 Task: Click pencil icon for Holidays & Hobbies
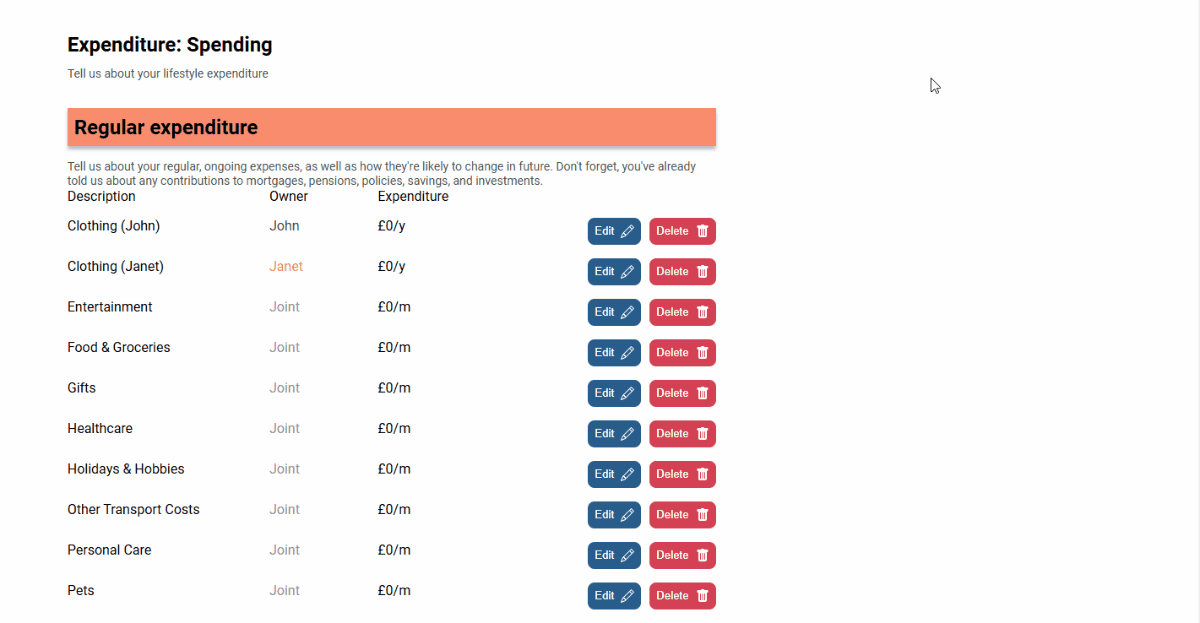point(628,474)
